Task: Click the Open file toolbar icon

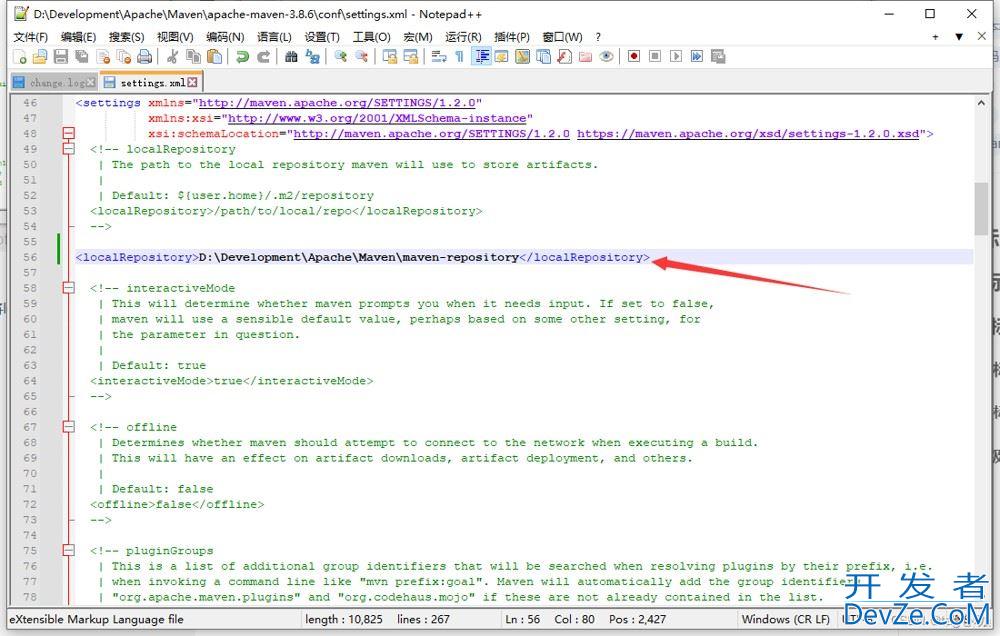Action: click(40, 57)
